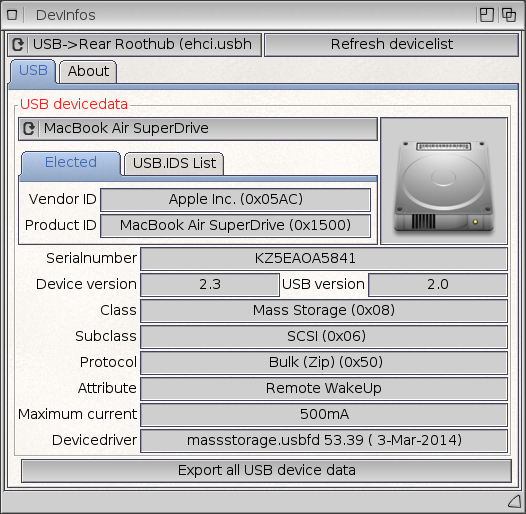The width and height of the screenshot is (526, 514).
Task: Click the Vendor ID field Apple Inc. (0x05AC)
Action: 235,200
